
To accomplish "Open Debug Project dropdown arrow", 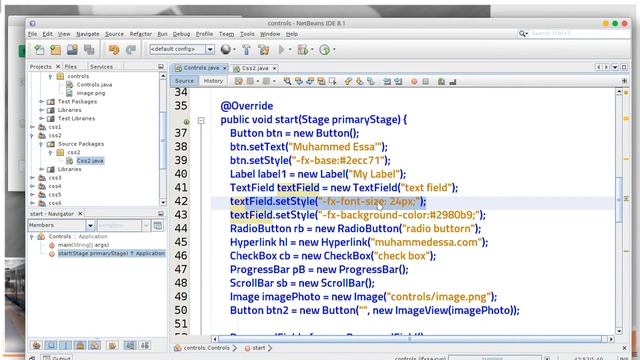I will pos(312,50).
